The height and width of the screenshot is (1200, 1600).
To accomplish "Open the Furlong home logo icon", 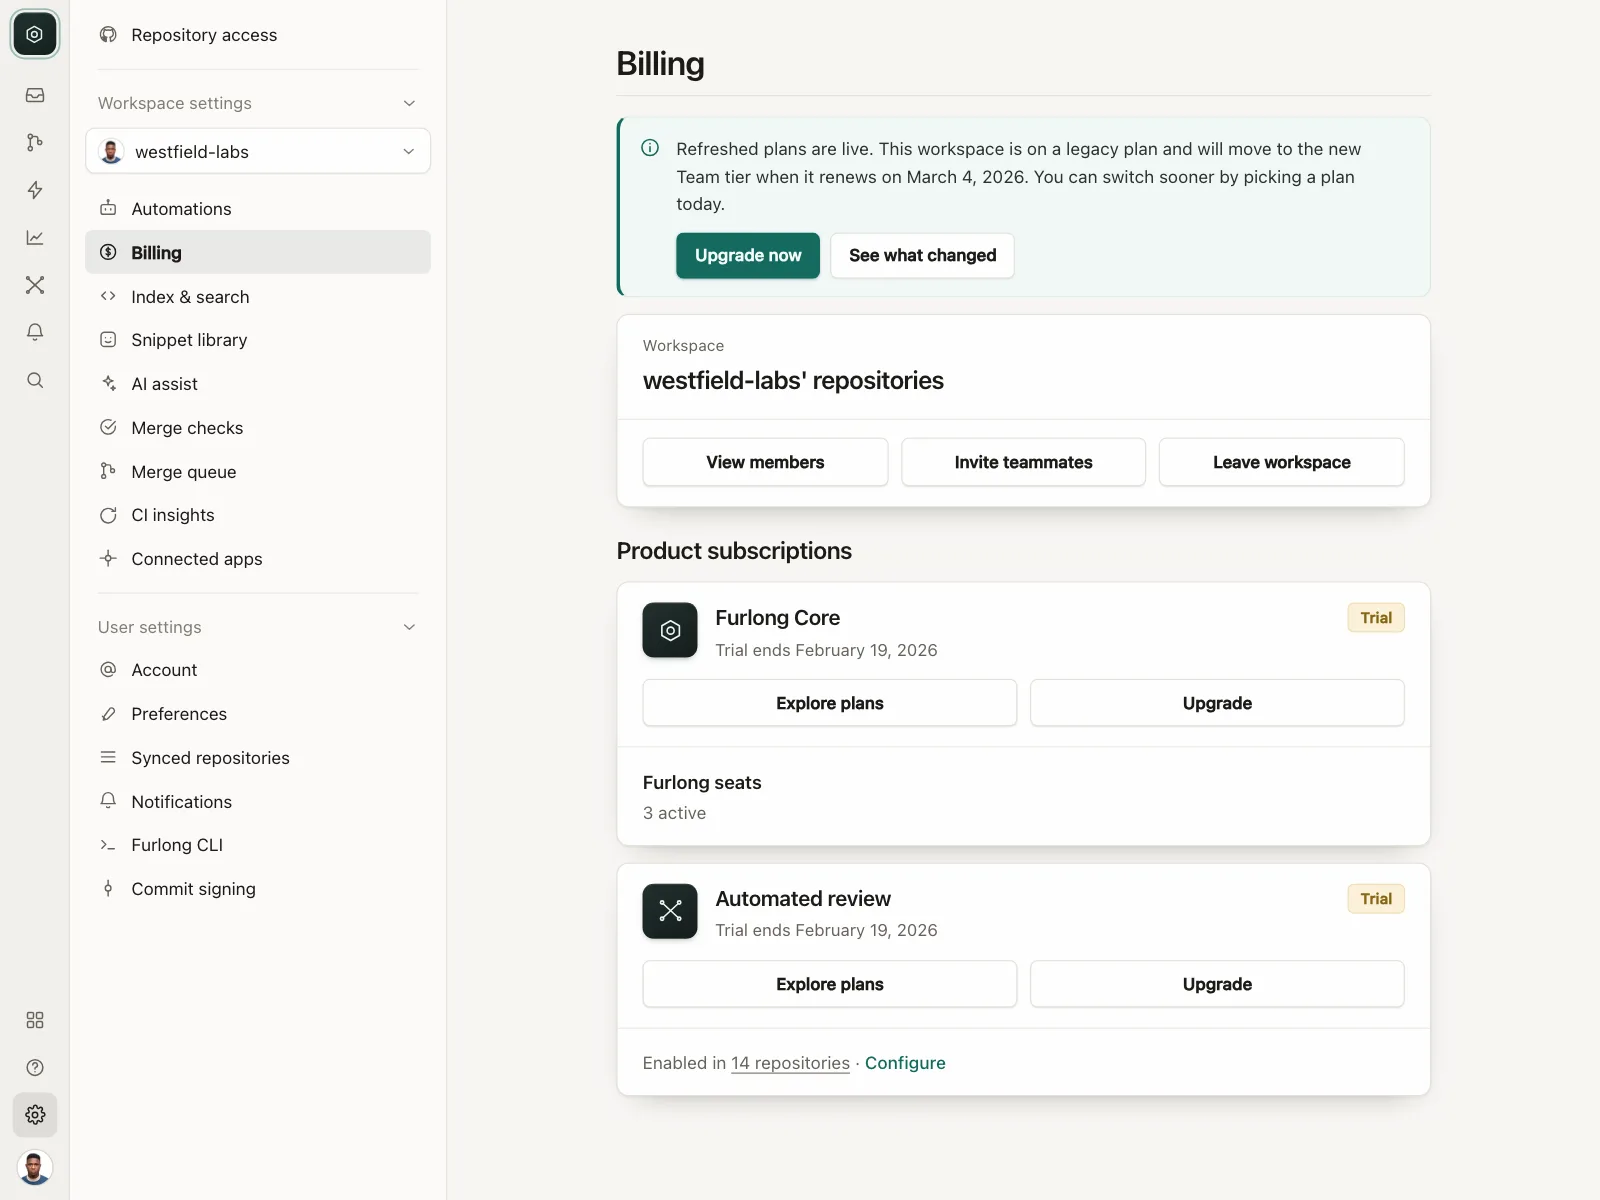I will 35,34.
